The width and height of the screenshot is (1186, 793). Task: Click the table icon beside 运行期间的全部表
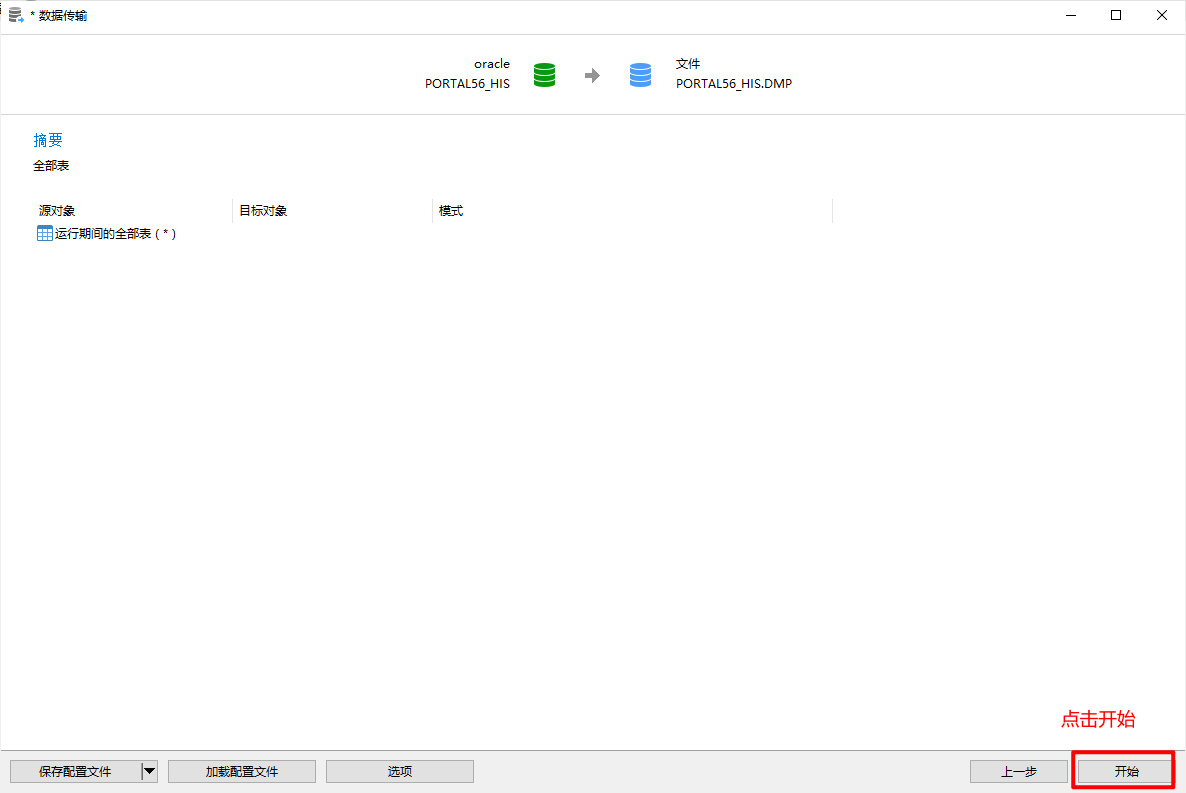tap(45, 233)
